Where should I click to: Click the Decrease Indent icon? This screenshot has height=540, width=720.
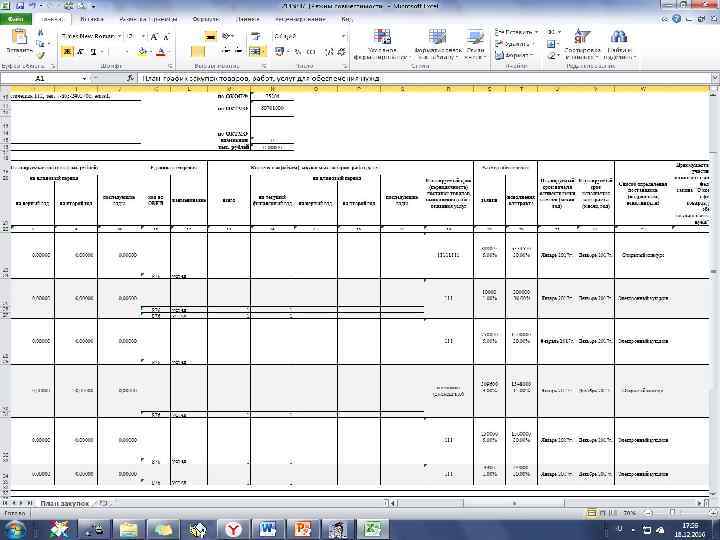pos(225,51)
